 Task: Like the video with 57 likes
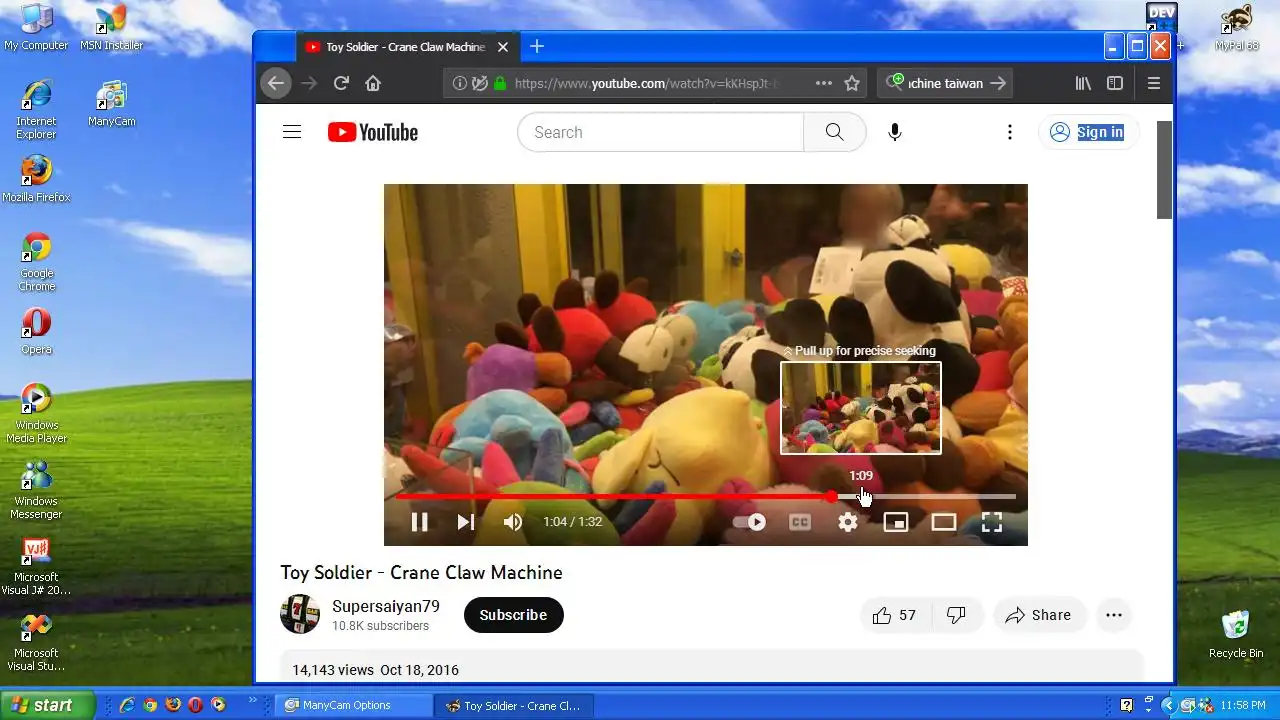click(894, 615)
